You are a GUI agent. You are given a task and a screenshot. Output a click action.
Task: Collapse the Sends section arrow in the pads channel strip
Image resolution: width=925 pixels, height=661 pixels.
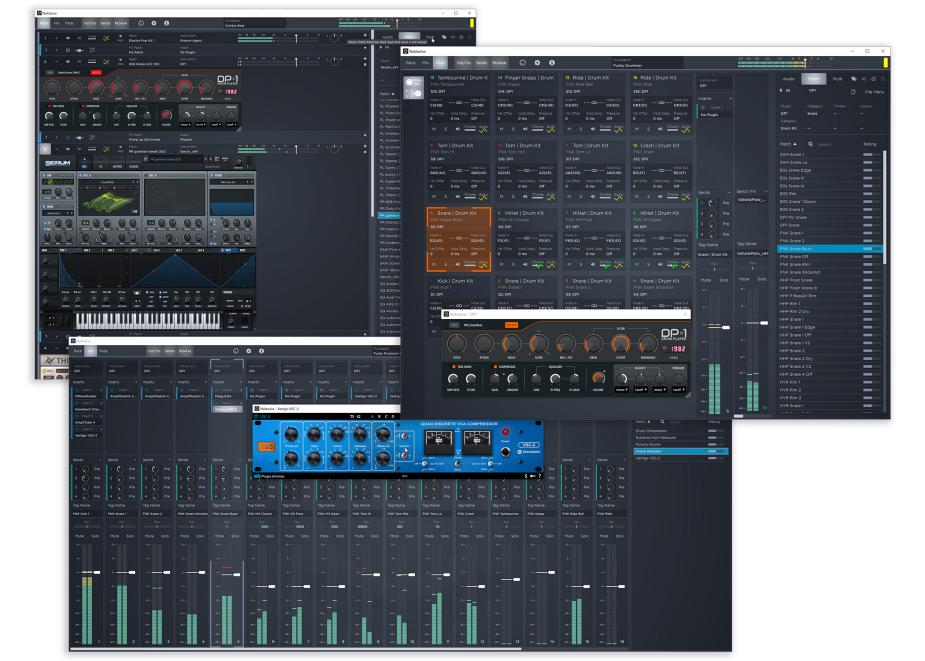[x=730, y=192]
